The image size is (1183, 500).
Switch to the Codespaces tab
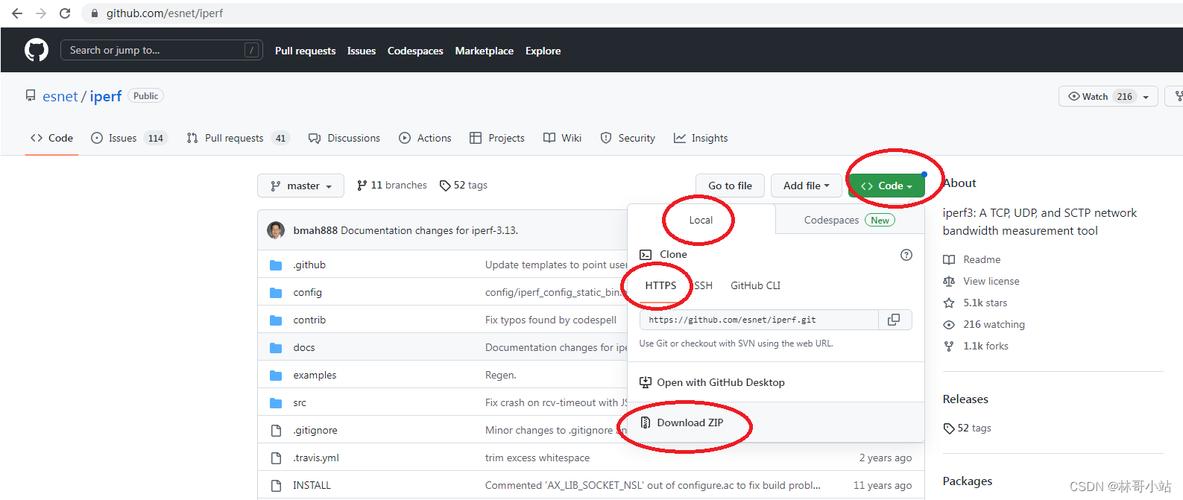click(850, 220)
